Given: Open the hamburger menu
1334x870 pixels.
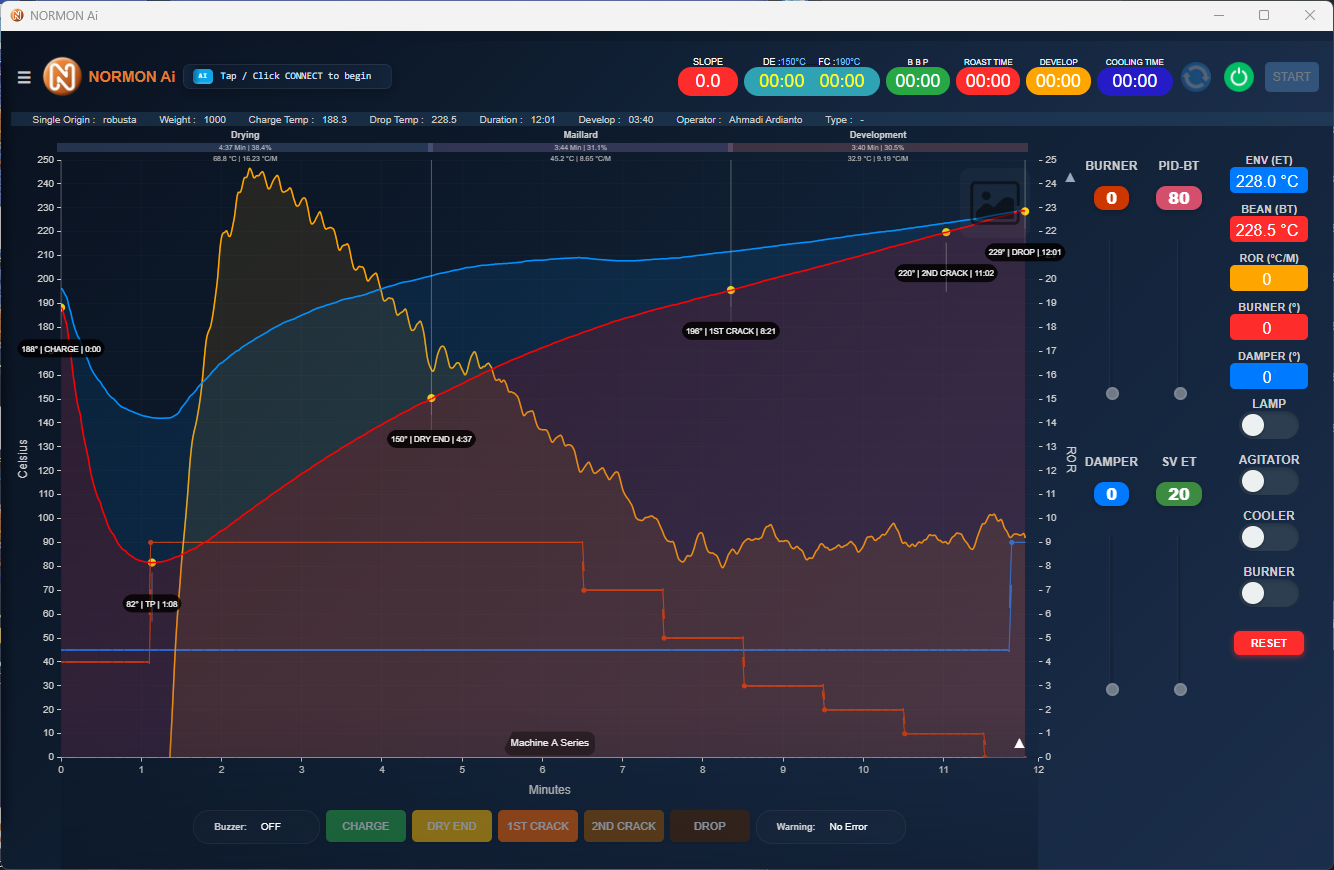Looking at the screenshot, I should [x=24, y=77].
